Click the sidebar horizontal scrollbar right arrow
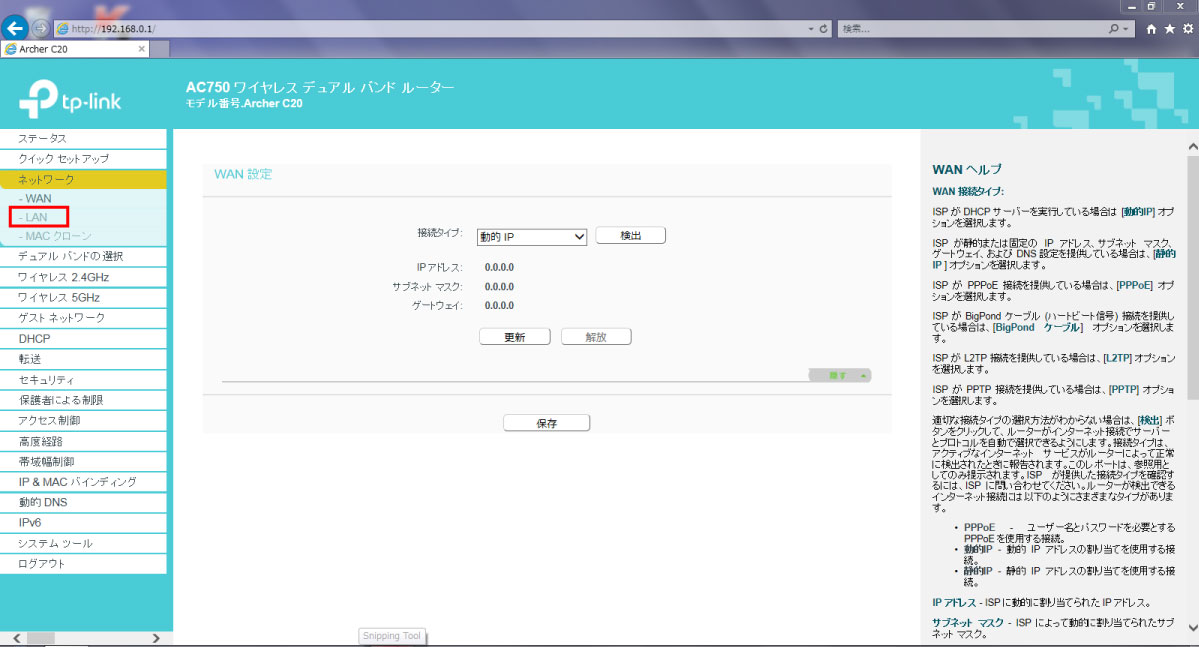 click(x=155, y=638)
